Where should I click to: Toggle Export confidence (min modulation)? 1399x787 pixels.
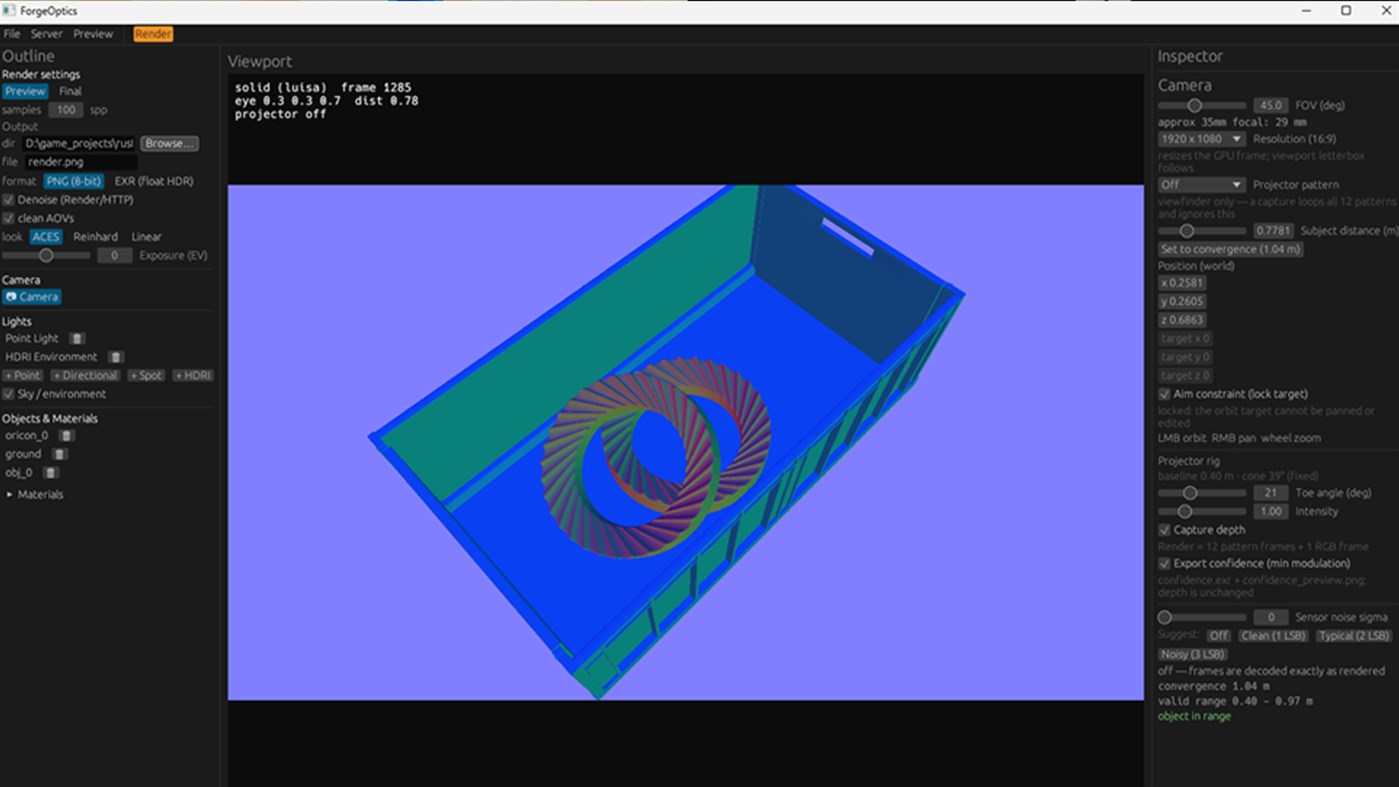pos(1164,563)
